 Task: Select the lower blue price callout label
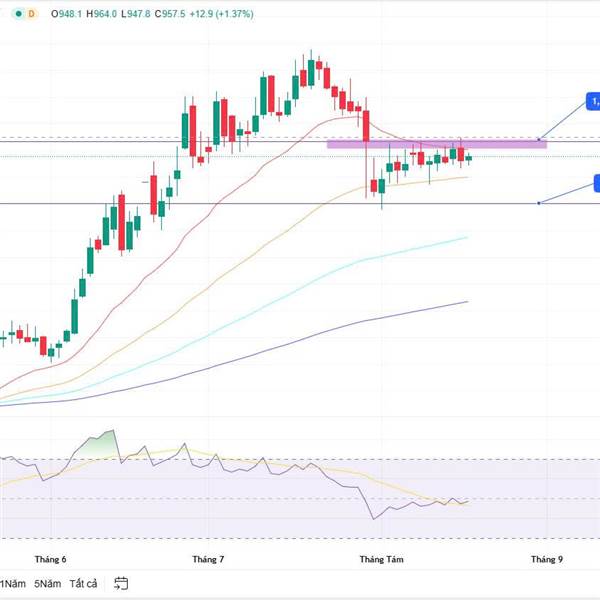tap(597, 183)
